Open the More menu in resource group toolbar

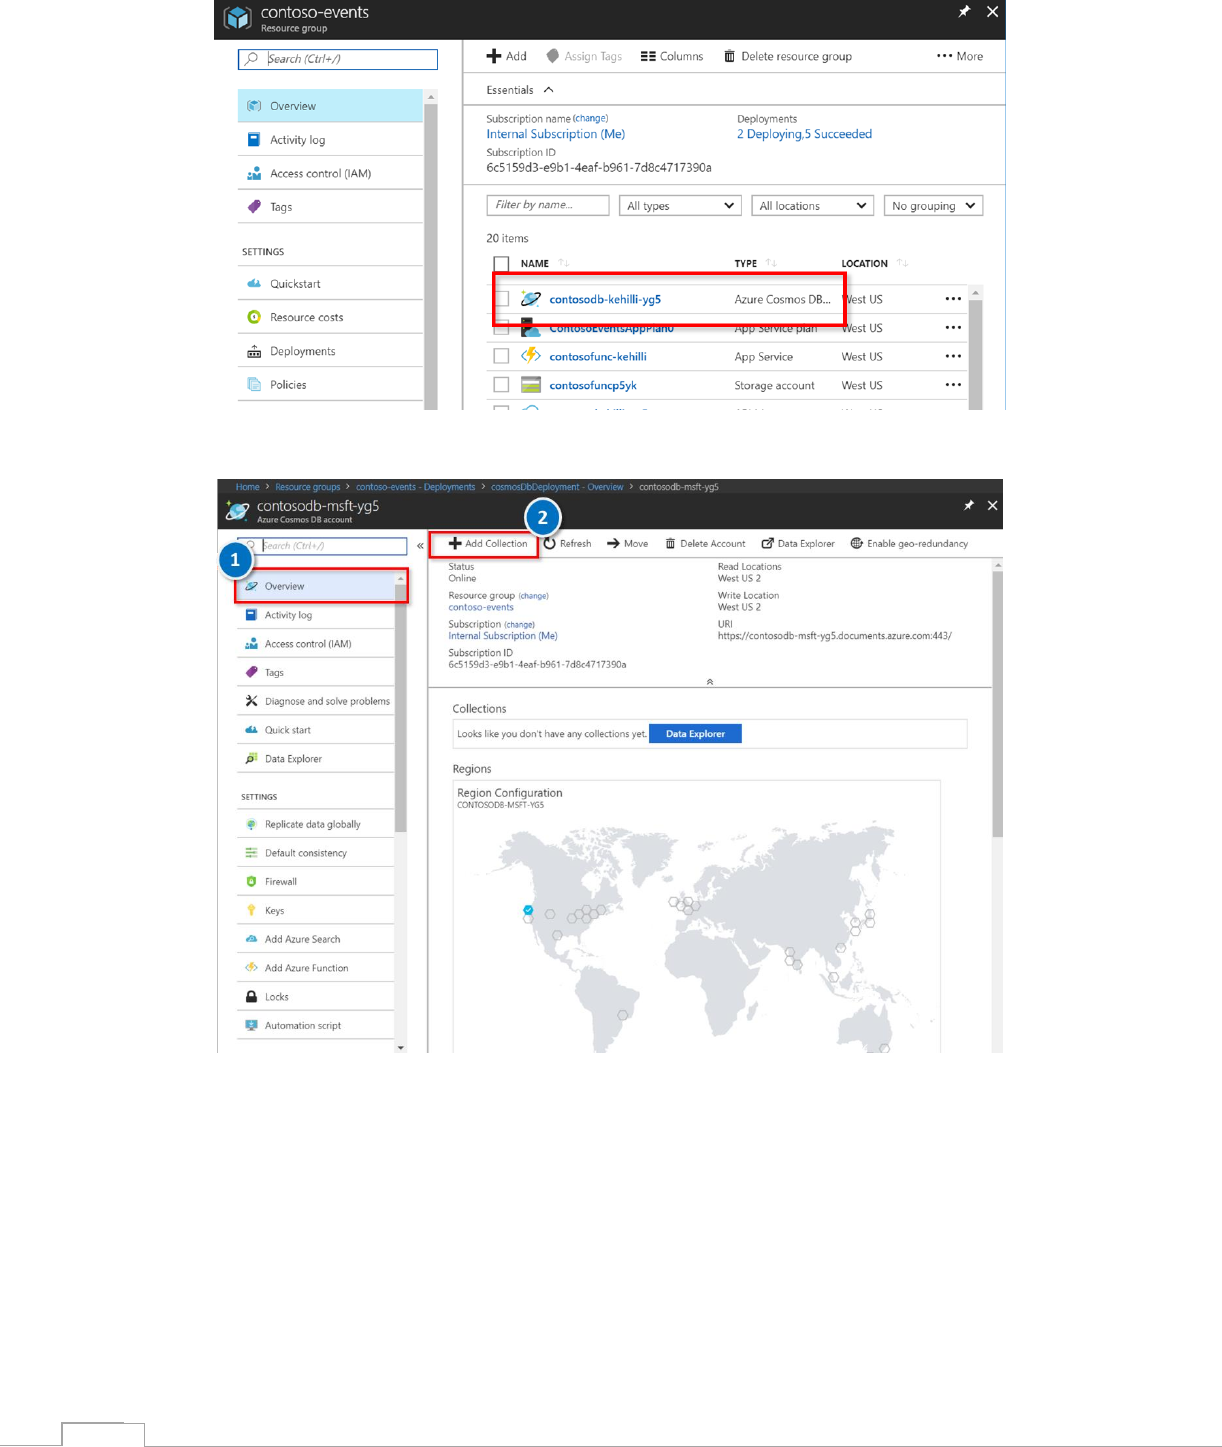pos(960,56)
